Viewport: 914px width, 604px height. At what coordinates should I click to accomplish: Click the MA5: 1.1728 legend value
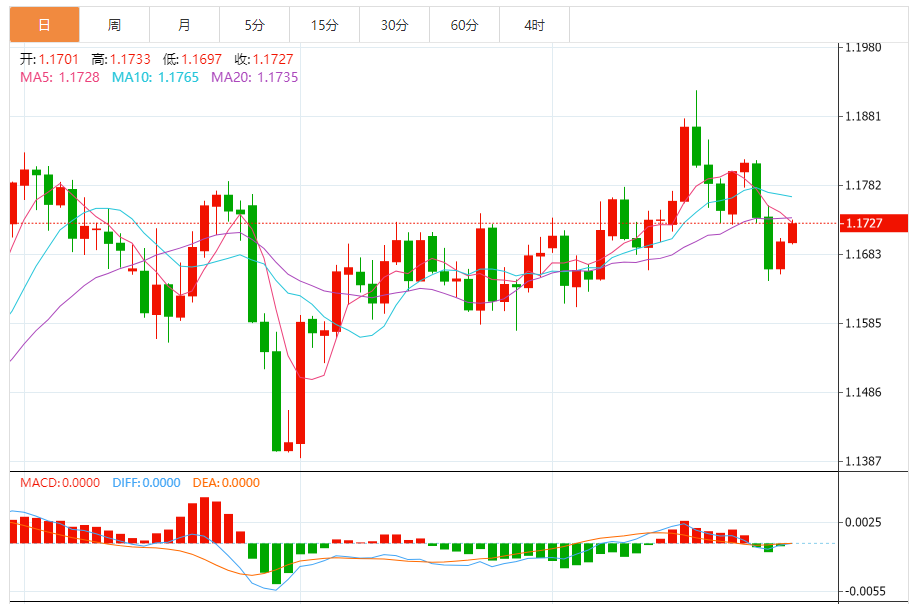[60, 78]
